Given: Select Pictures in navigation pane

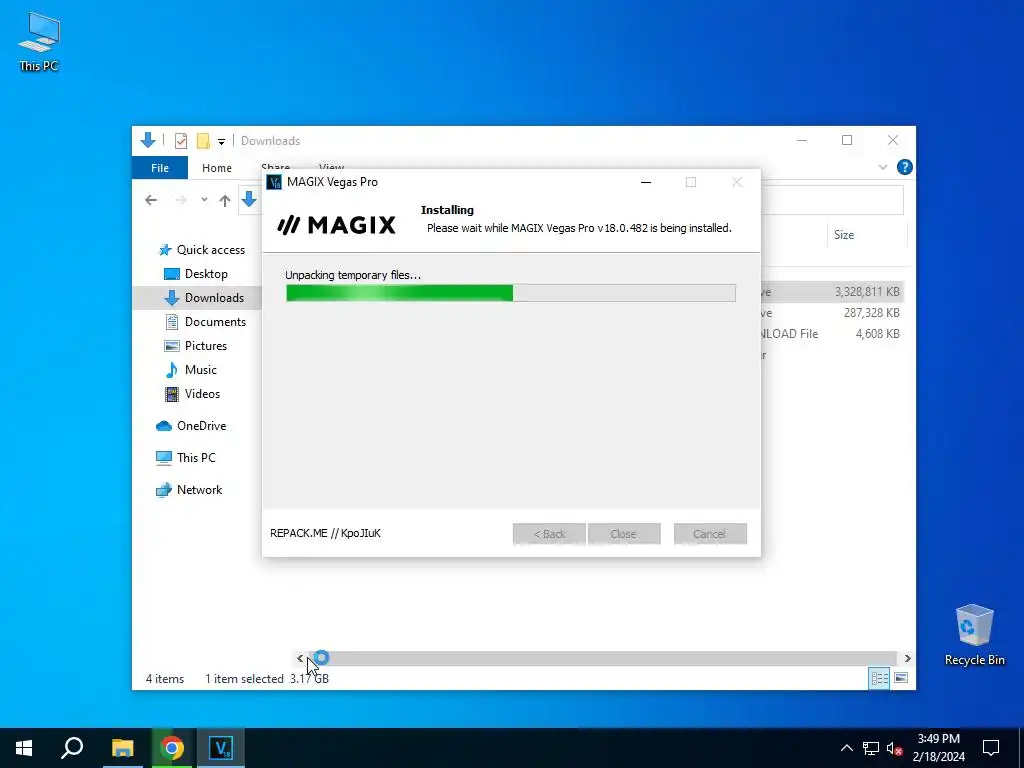Looking at the screenshot, I should pos(195,345).
